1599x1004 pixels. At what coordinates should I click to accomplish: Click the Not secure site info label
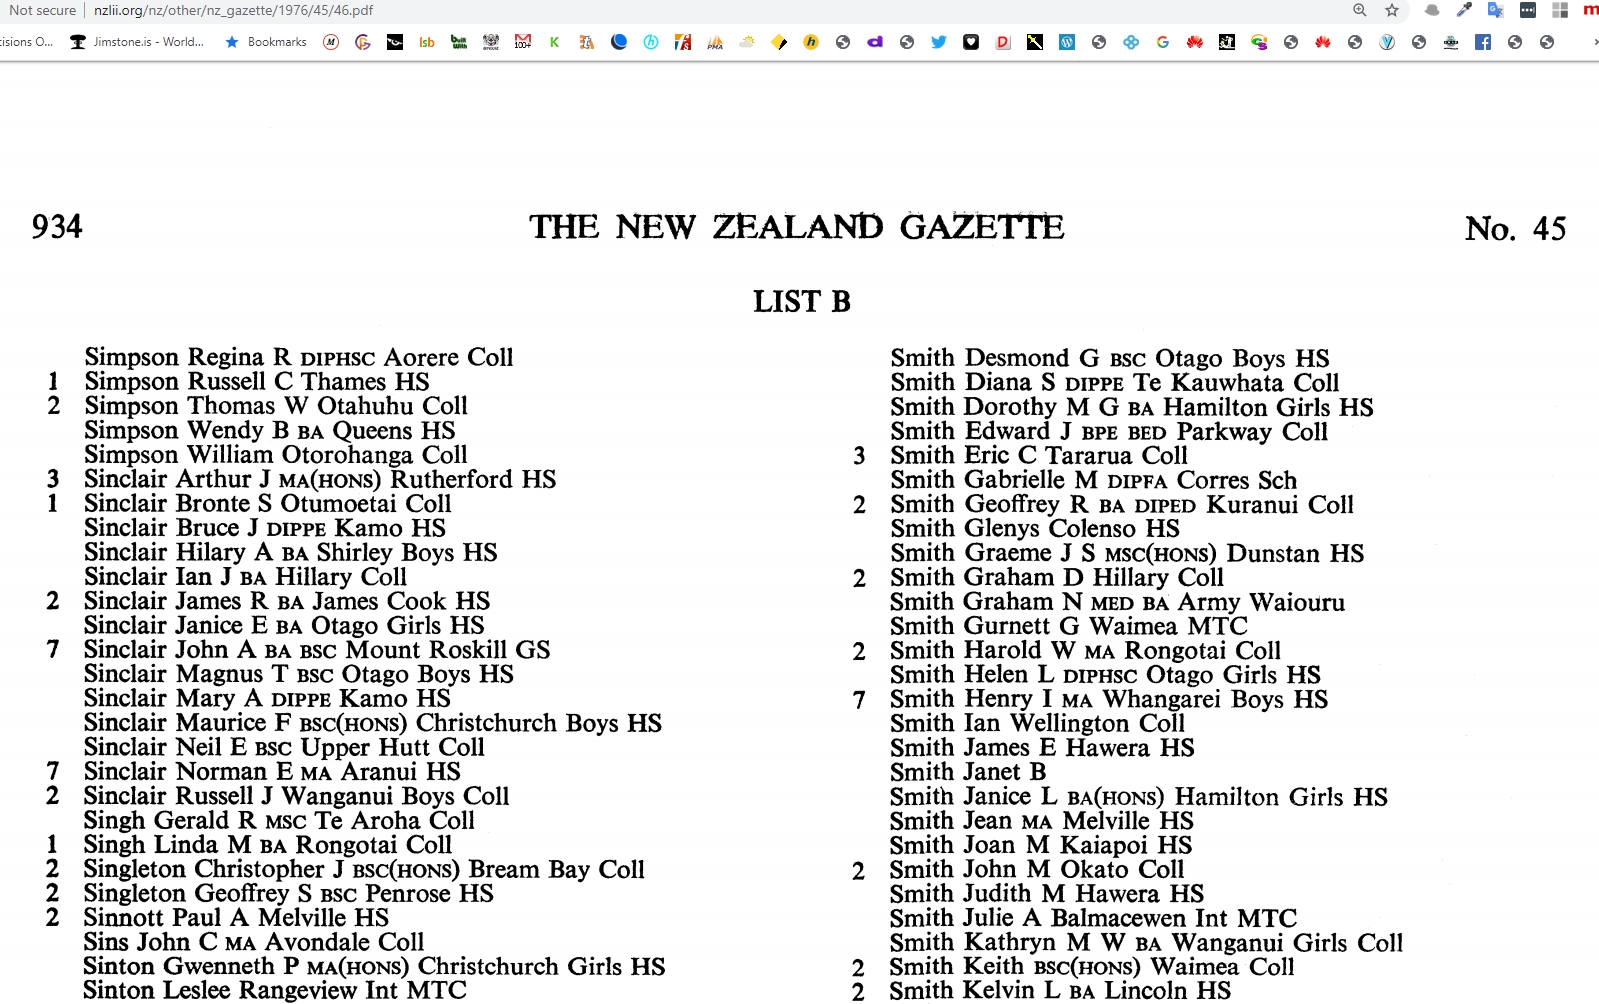point(42,10)
